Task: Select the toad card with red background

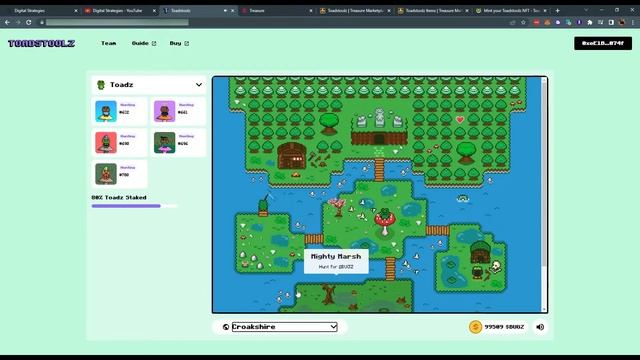Action: 120,142
